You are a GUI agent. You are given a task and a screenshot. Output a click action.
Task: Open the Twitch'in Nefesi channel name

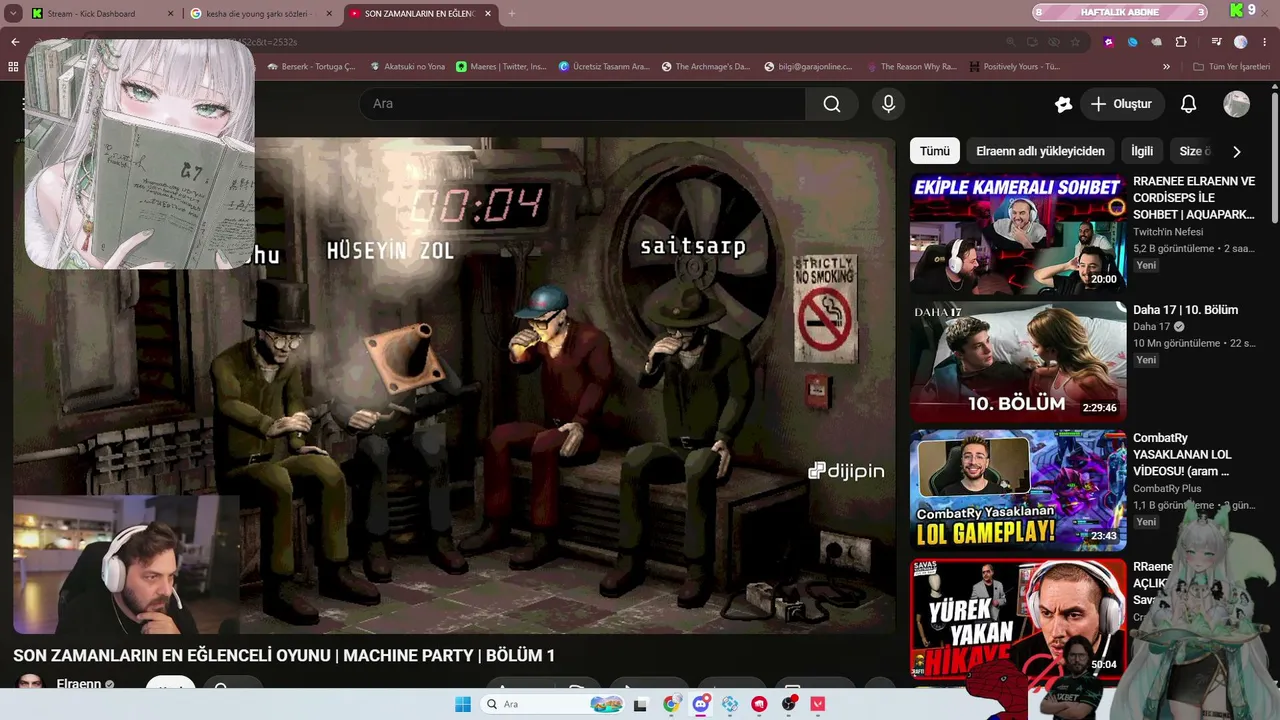click(x=1168, y=232)
